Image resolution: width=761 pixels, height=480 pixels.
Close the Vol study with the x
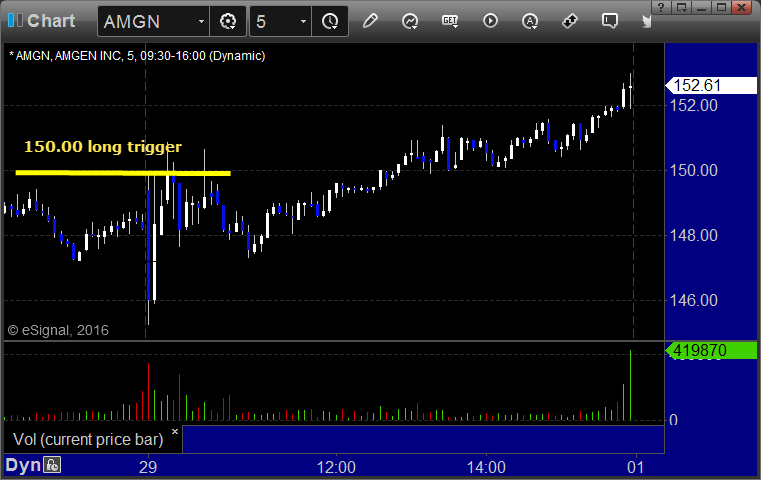point(175,431)
